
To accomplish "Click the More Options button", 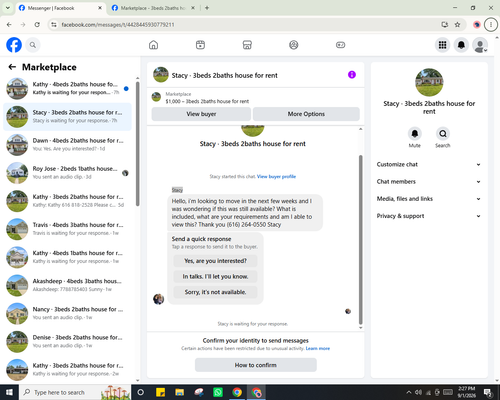I will (x=306, y=114).
